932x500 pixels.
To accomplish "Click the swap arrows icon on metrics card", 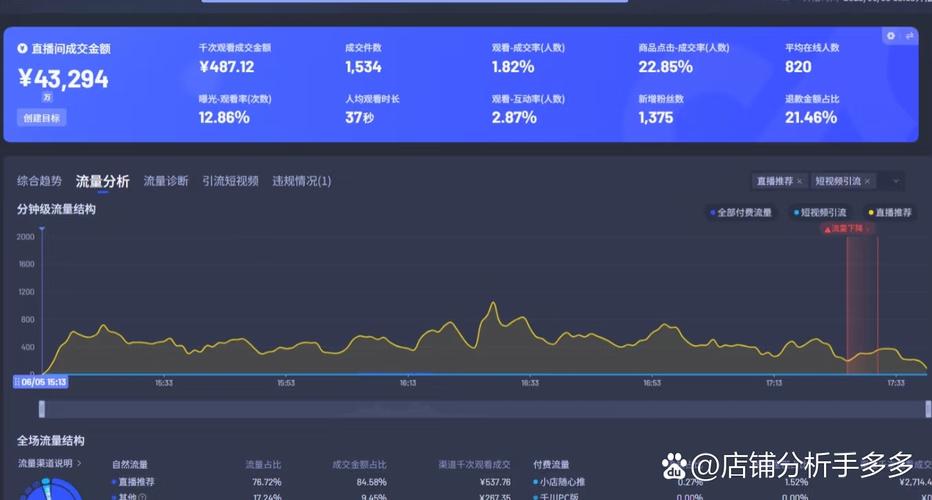I will pos(909,36).
